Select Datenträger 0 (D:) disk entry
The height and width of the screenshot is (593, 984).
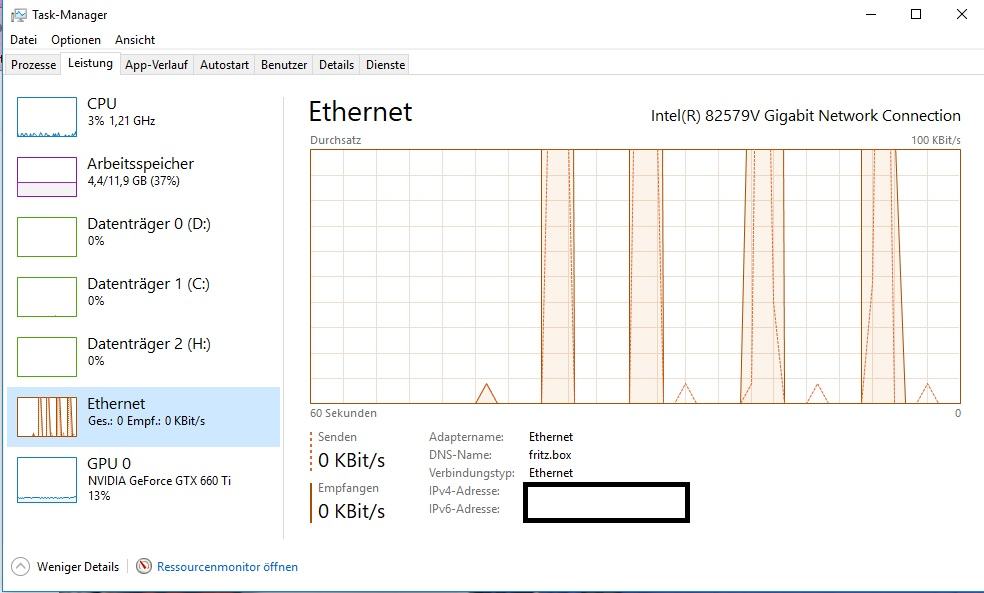pos(143,237)
